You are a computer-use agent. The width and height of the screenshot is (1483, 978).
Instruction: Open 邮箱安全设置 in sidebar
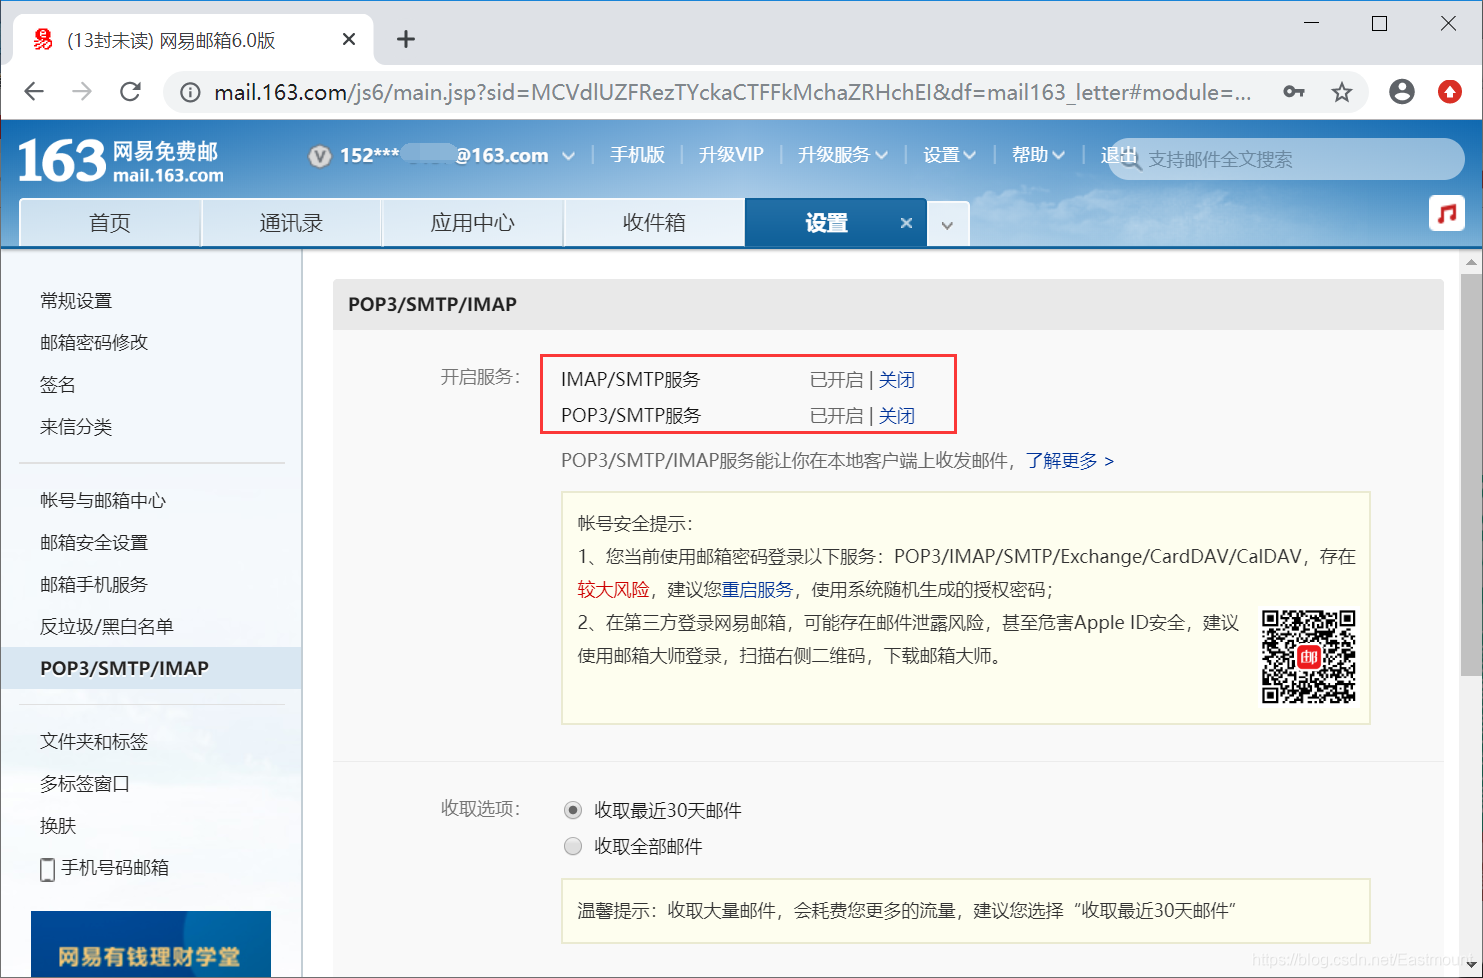pos(94,543)
